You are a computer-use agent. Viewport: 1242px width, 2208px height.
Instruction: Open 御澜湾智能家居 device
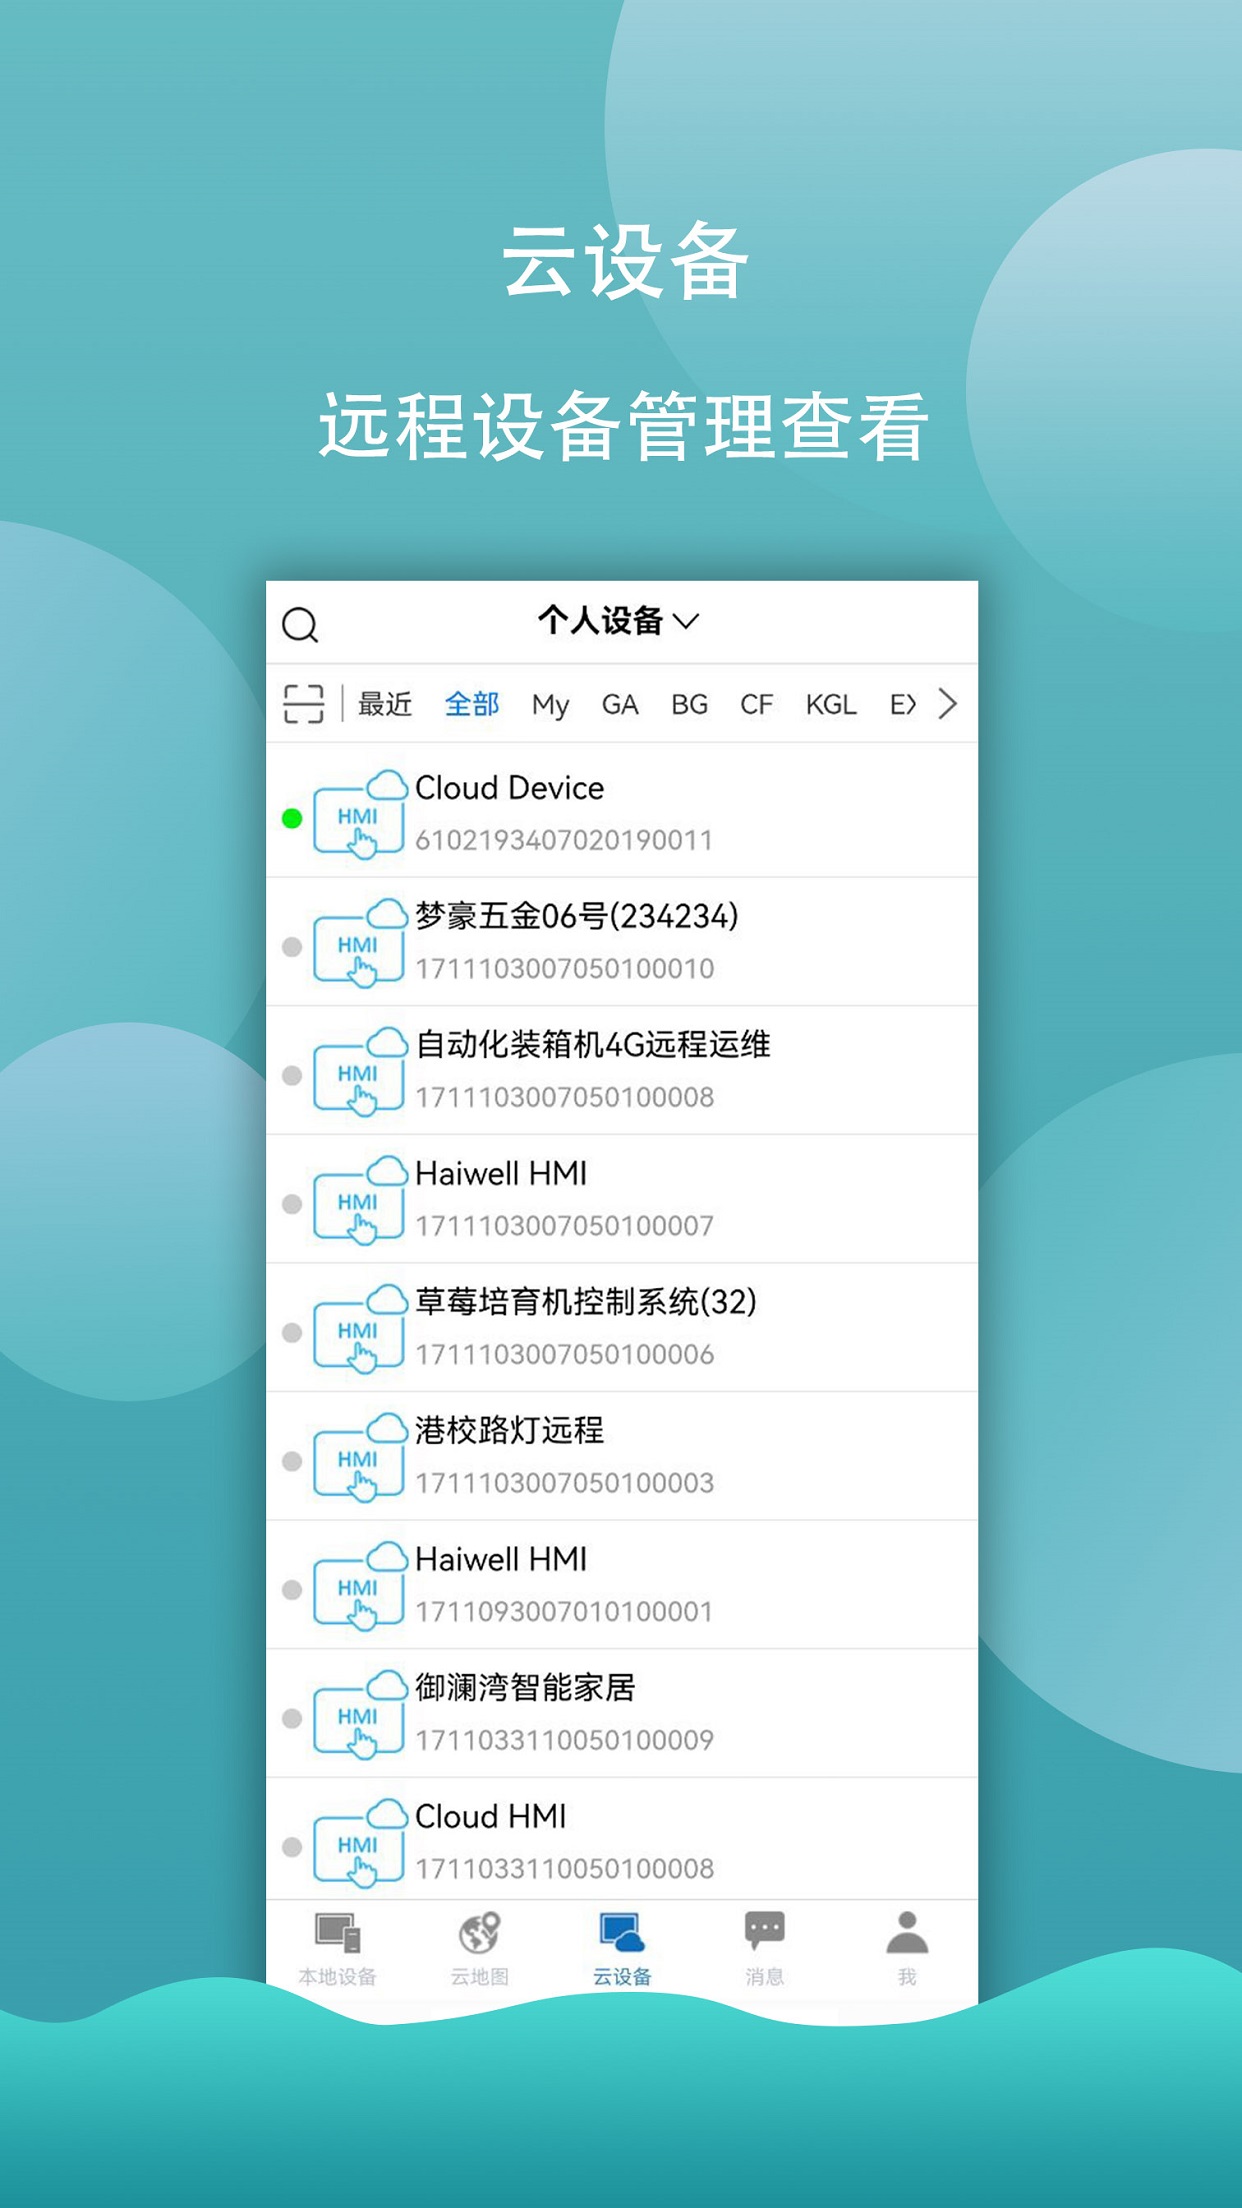[620, 1713]
